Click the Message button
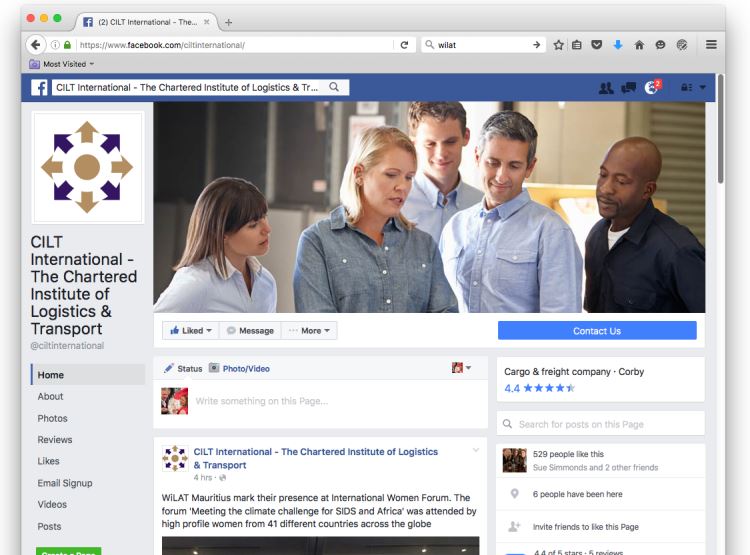The image size is (750, 555). [250, 331]
